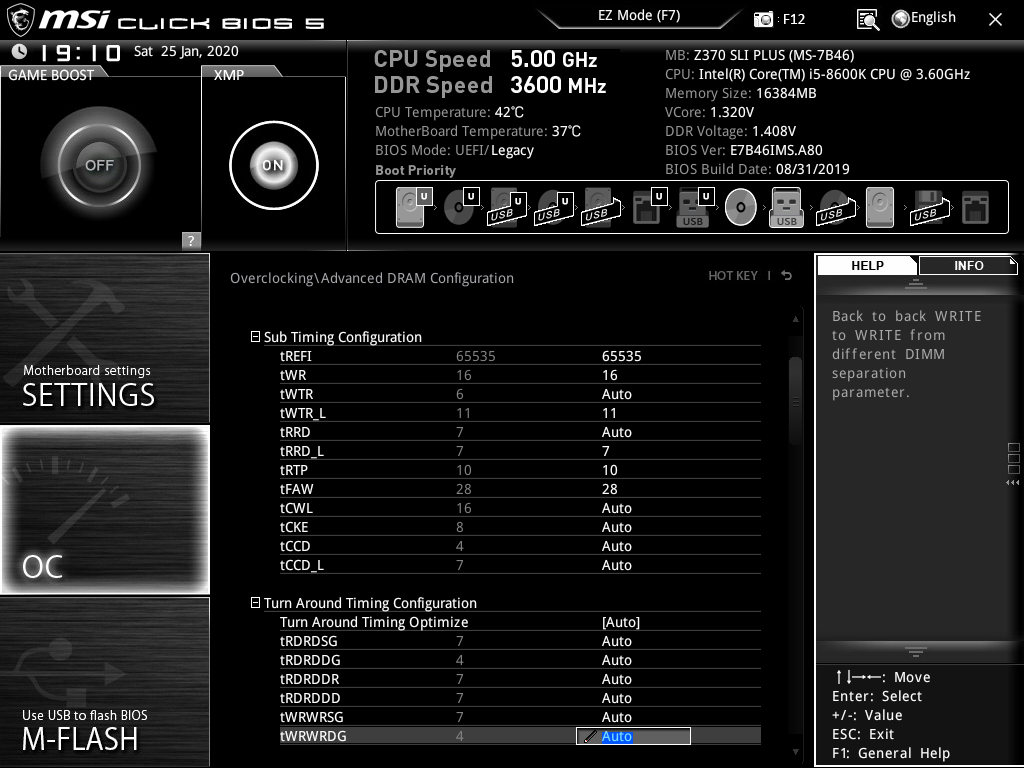Open Turn Around Timing Optimize [Auto] dropdown
1024x768 pixels.
coord(620,622)
